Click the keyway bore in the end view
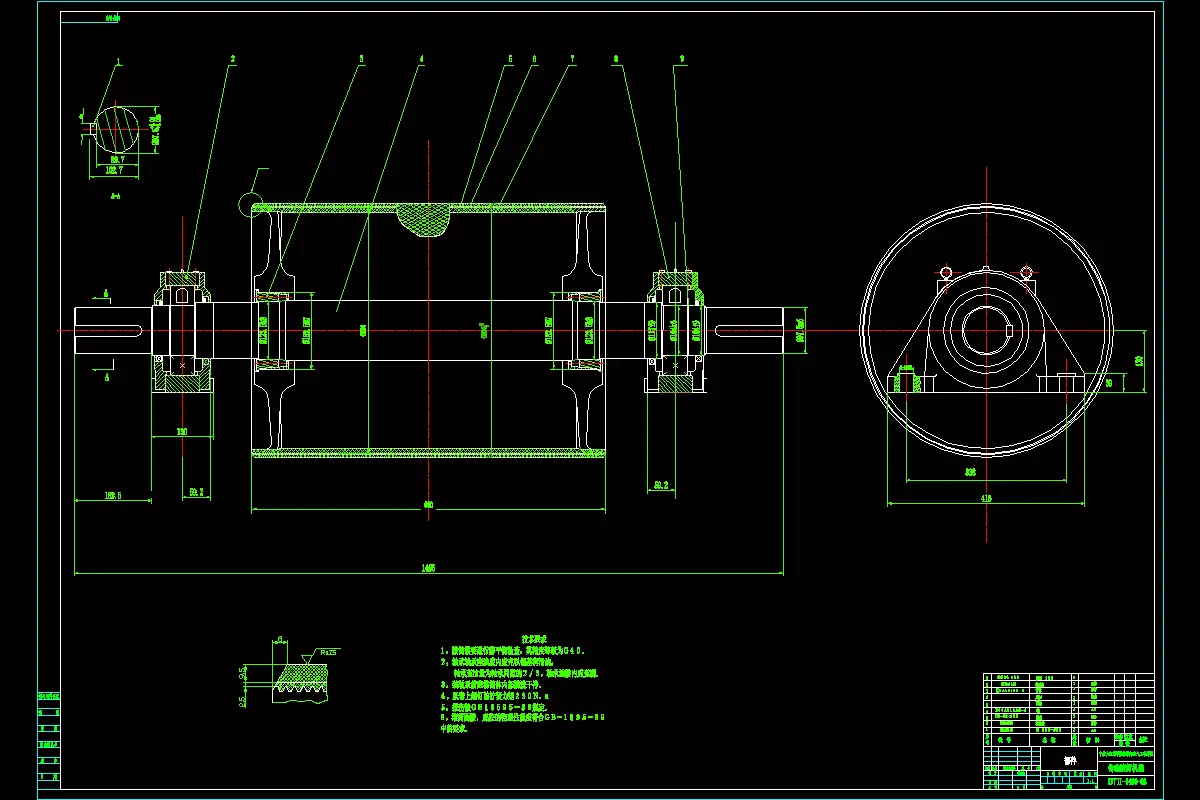The width and height of the screenshot is (1200, 800). [x=986, y=330]
